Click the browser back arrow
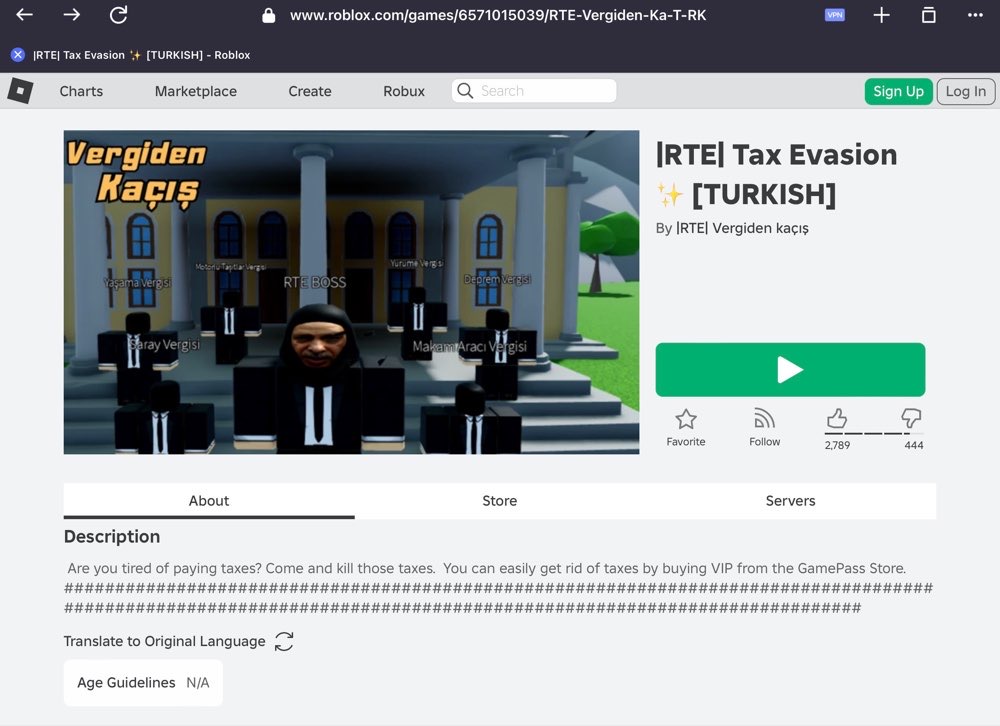Viewport: 1000px width, 726px height. tap(24, 15)
